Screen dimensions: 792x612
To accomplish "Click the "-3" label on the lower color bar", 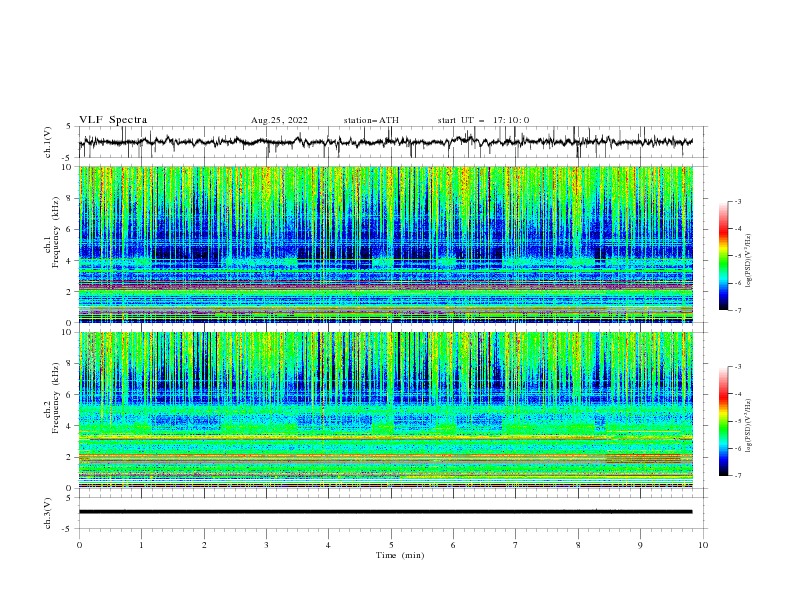I will click(738, 367).
